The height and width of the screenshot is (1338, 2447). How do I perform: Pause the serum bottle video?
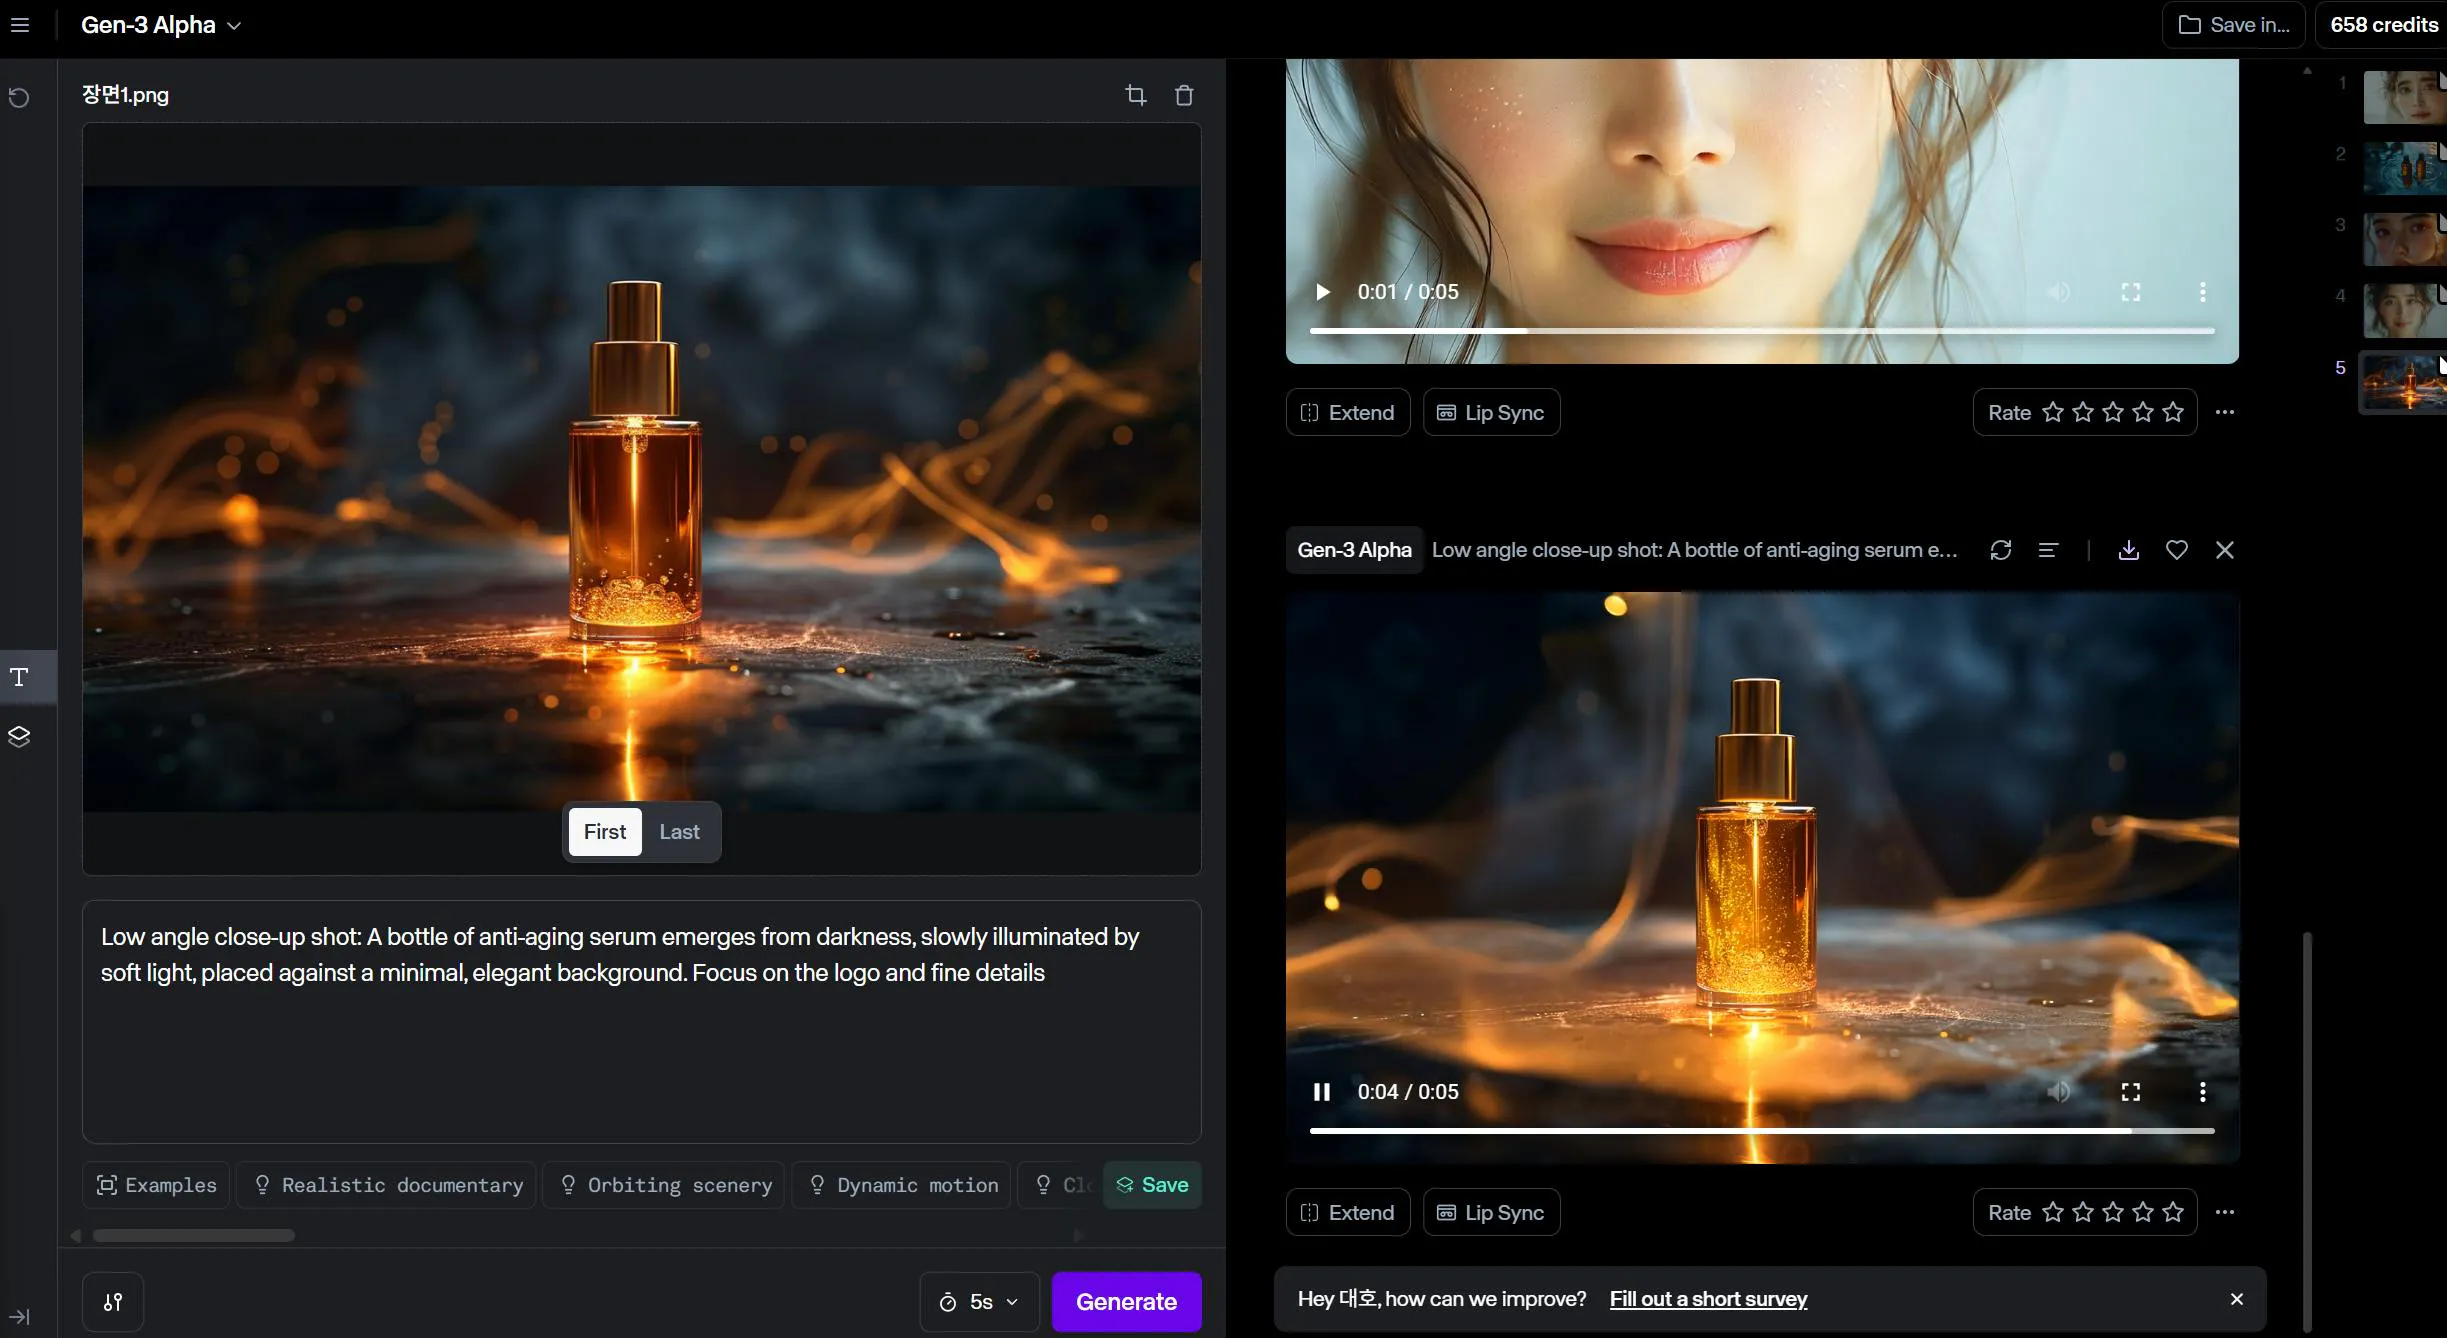pyautogui.click(x=1321, y=1092)
